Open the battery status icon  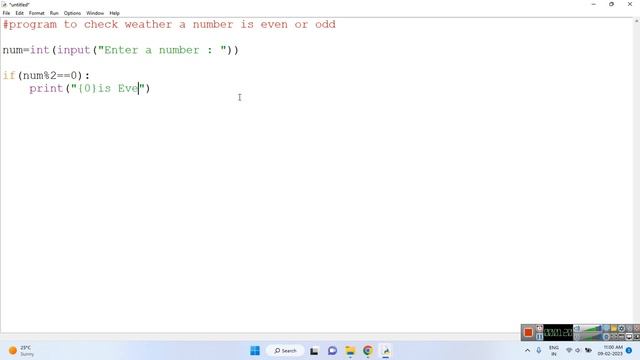coord(588,351)
